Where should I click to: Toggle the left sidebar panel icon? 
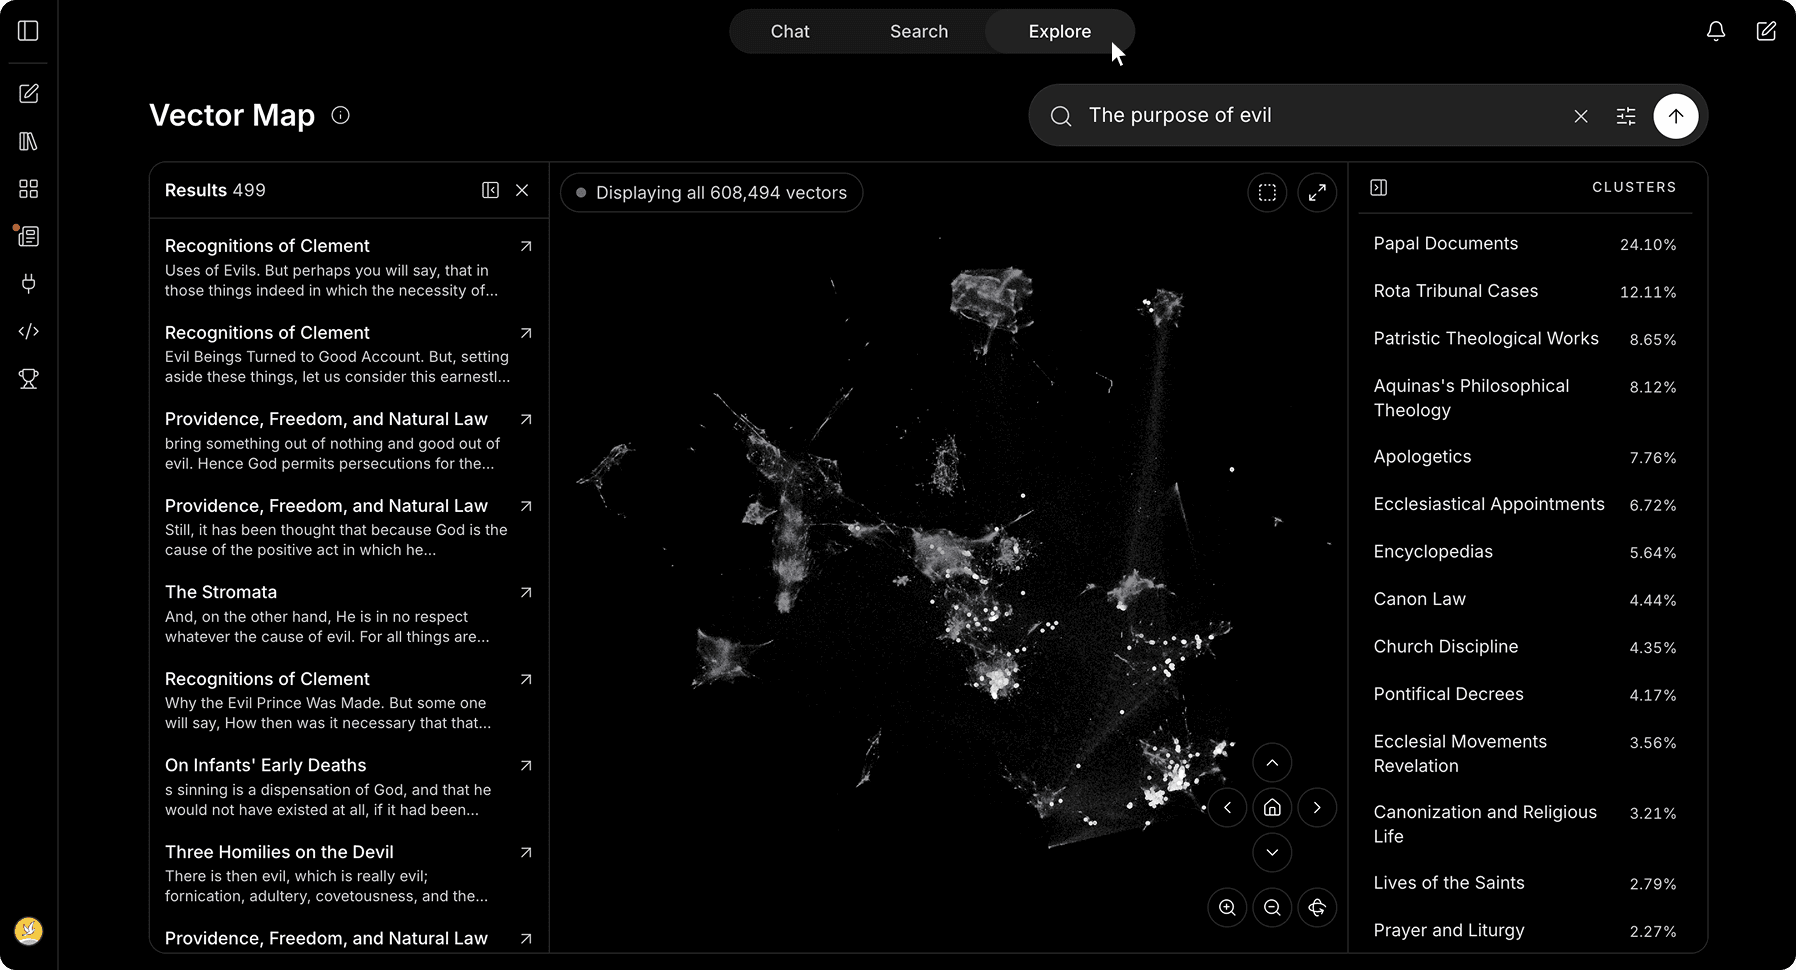click(x=28, y=31)
